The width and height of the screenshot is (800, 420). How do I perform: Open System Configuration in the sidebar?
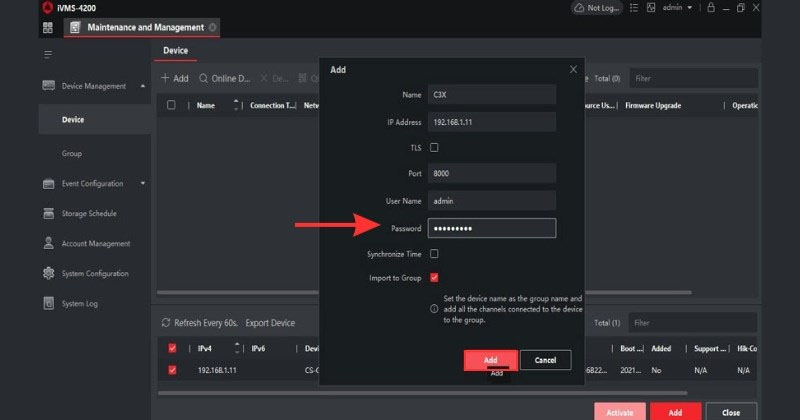point(95,273)
